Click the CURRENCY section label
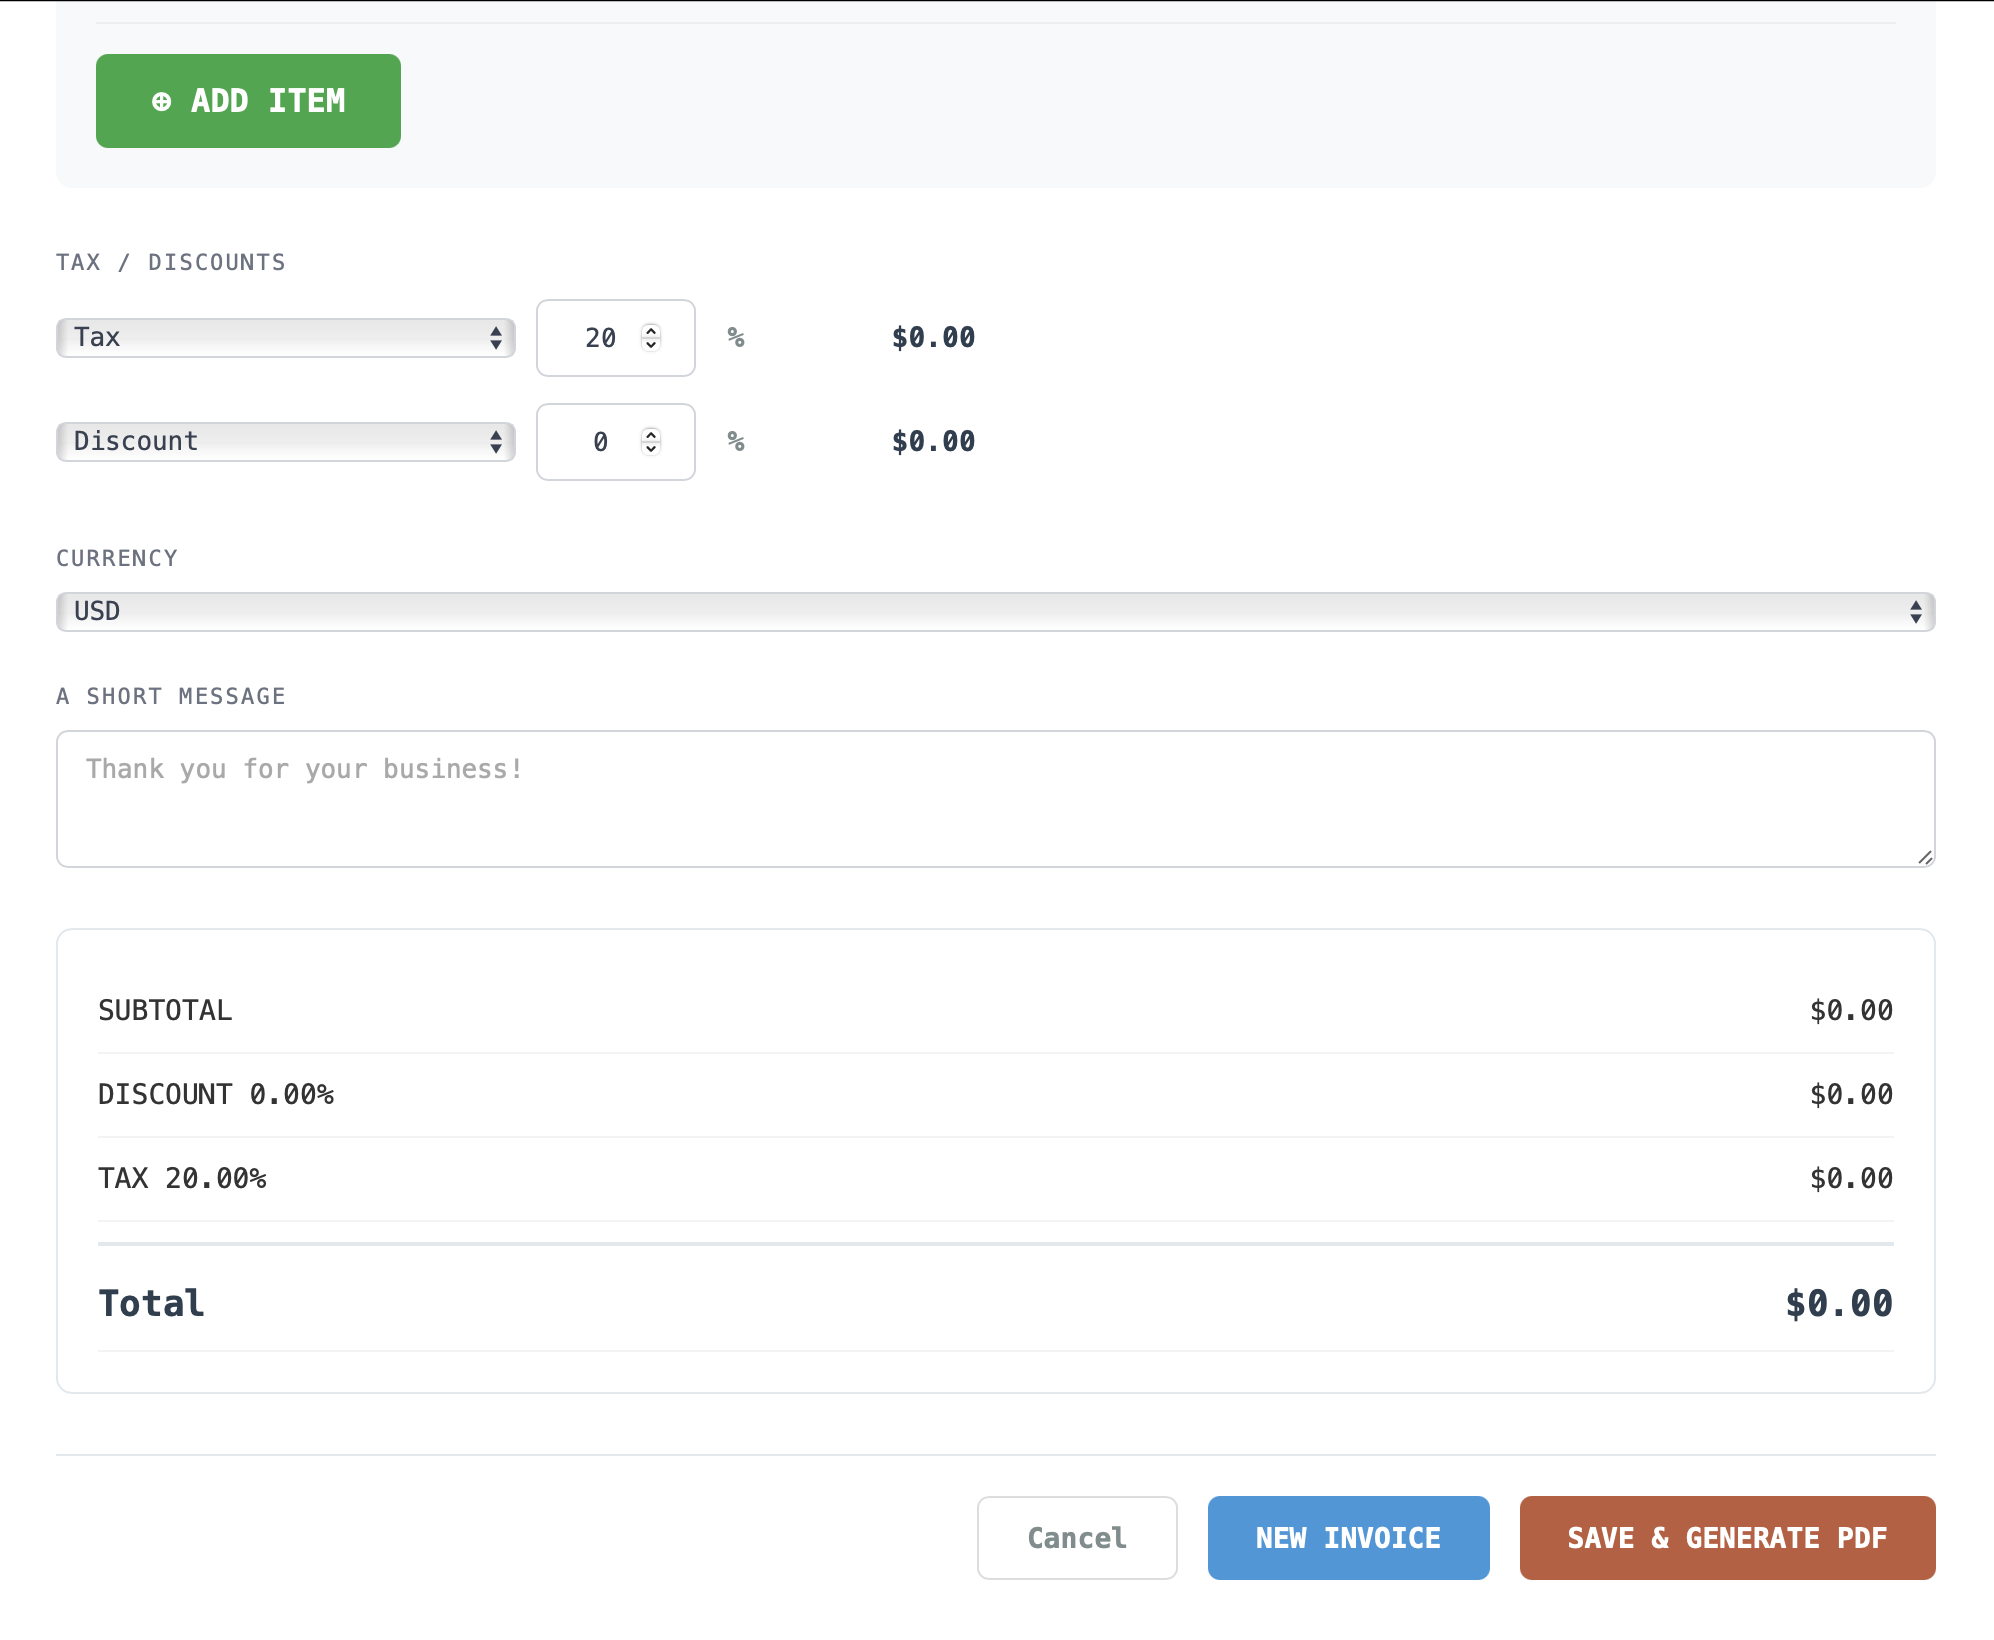Image resolution: width=1994 pixels, height=1640 pixels. click(x=117, y=559)
